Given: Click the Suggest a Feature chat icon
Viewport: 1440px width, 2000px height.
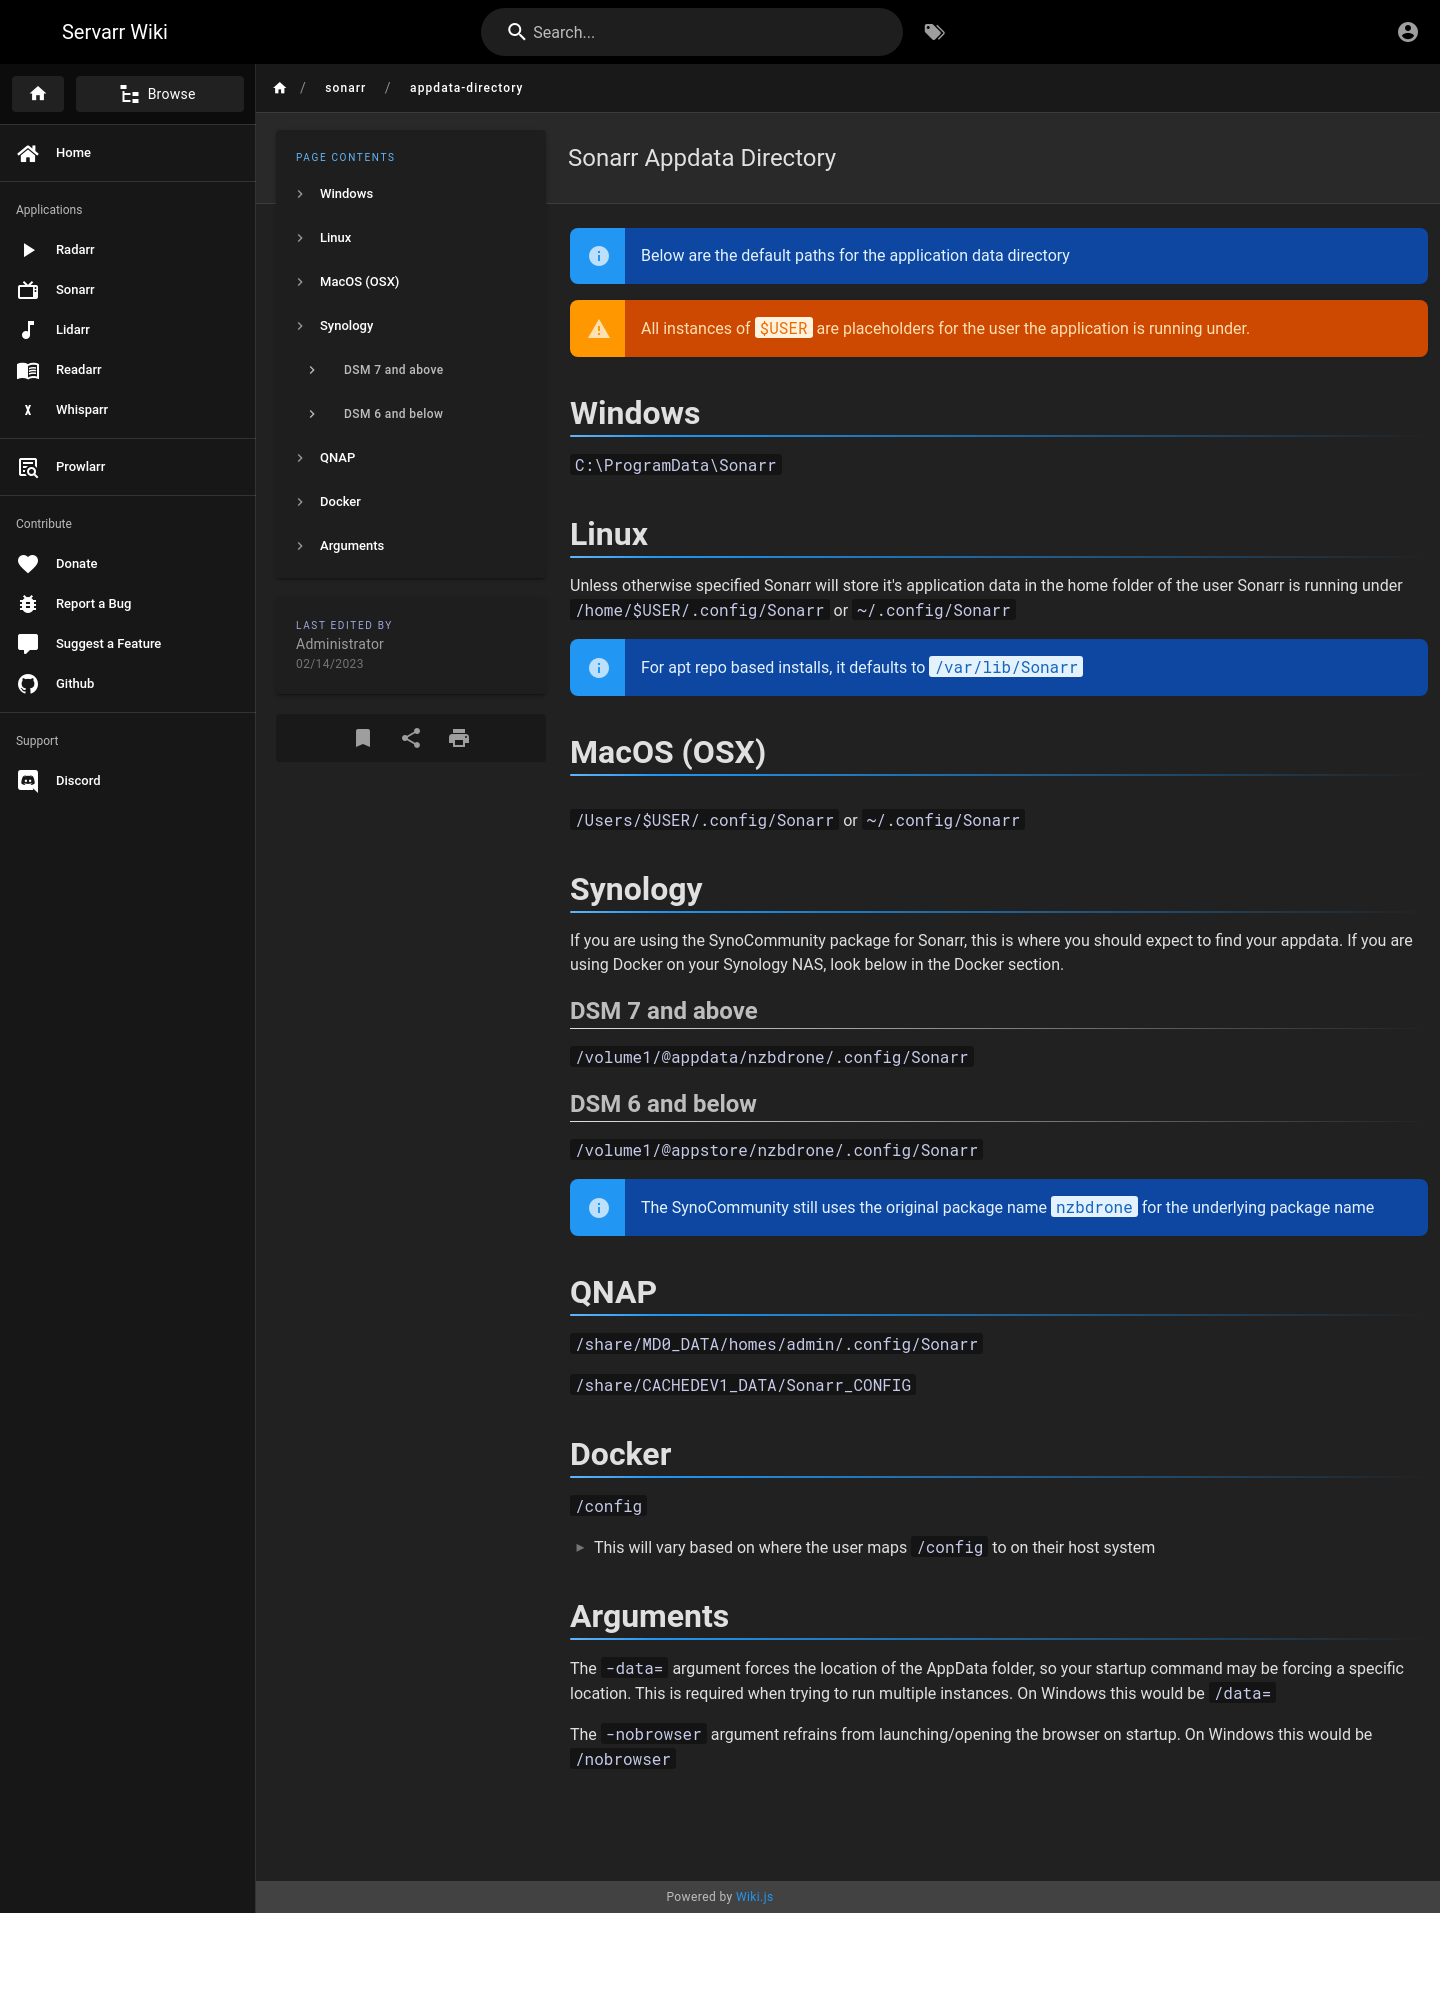Looking at the screenshot, I should coord(28,644).
